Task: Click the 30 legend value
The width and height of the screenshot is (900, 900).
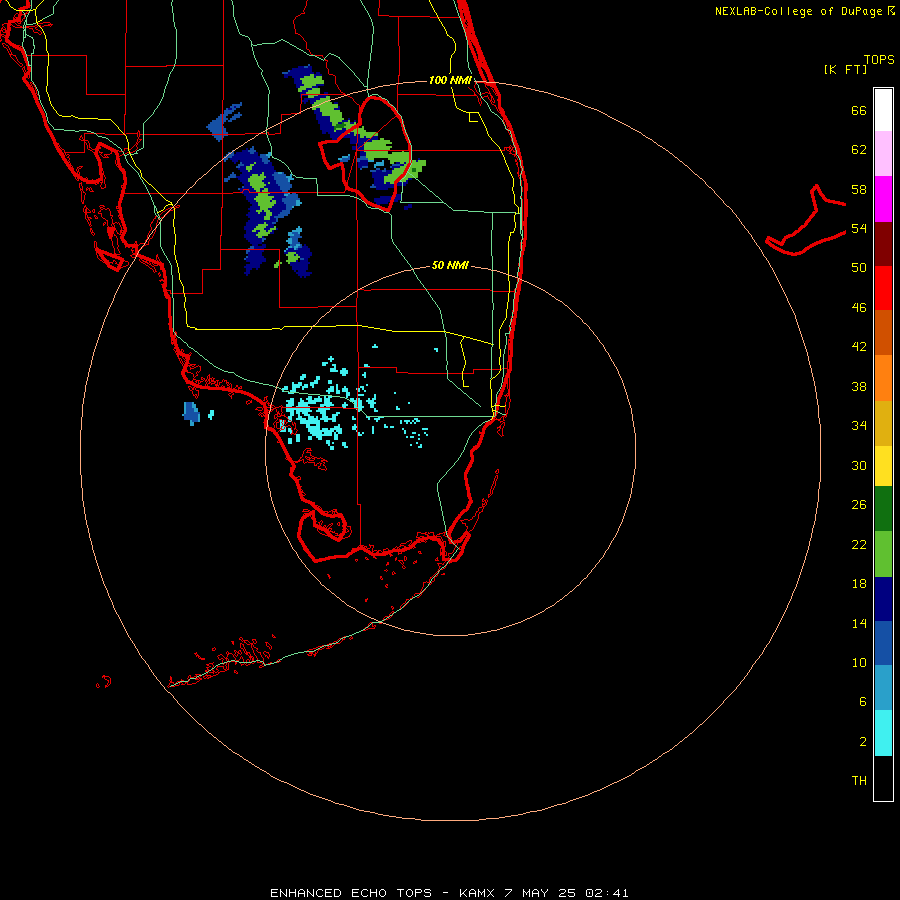Action: click(859, 465)
